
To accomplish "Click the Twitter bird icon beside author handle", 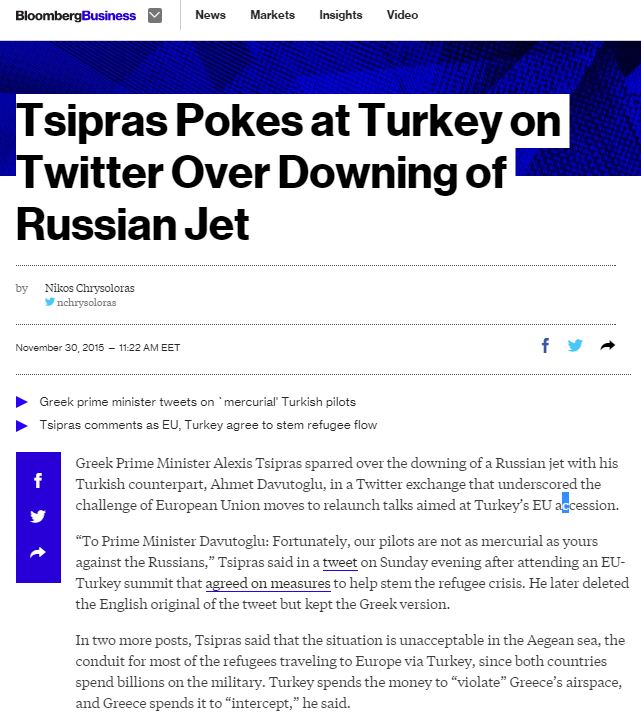I will coord(50,302).
